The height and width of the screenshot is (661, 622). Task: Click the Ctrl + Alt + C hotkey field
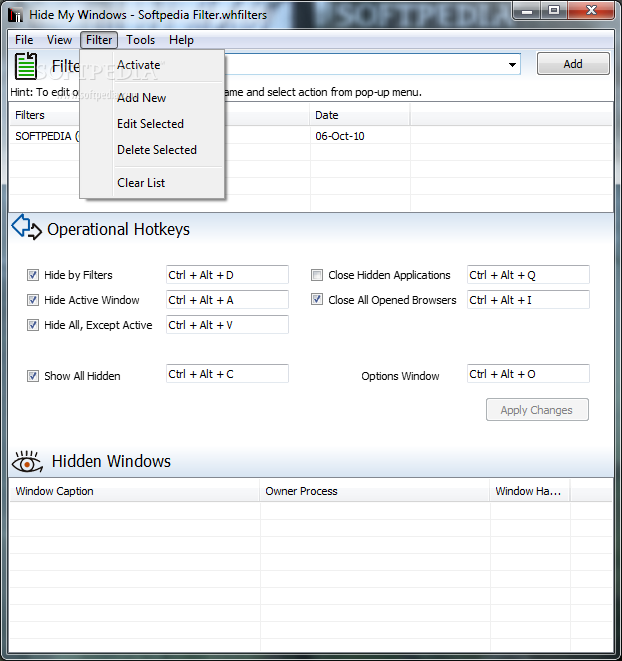point(227,374)
